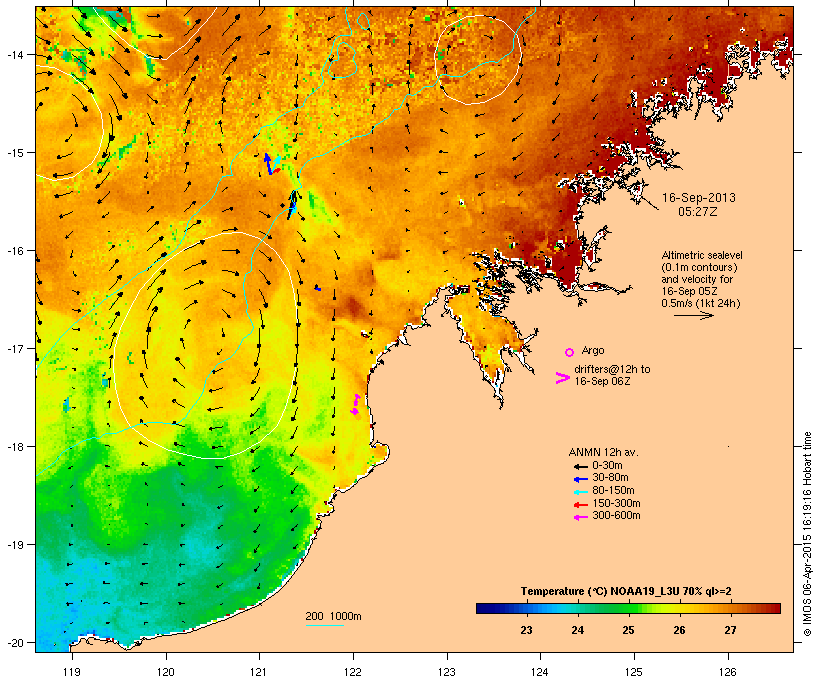Click the cyan 80-150m arrow legend icon
Viewport: 820px width, 680px height.
[x=580, y=492]
